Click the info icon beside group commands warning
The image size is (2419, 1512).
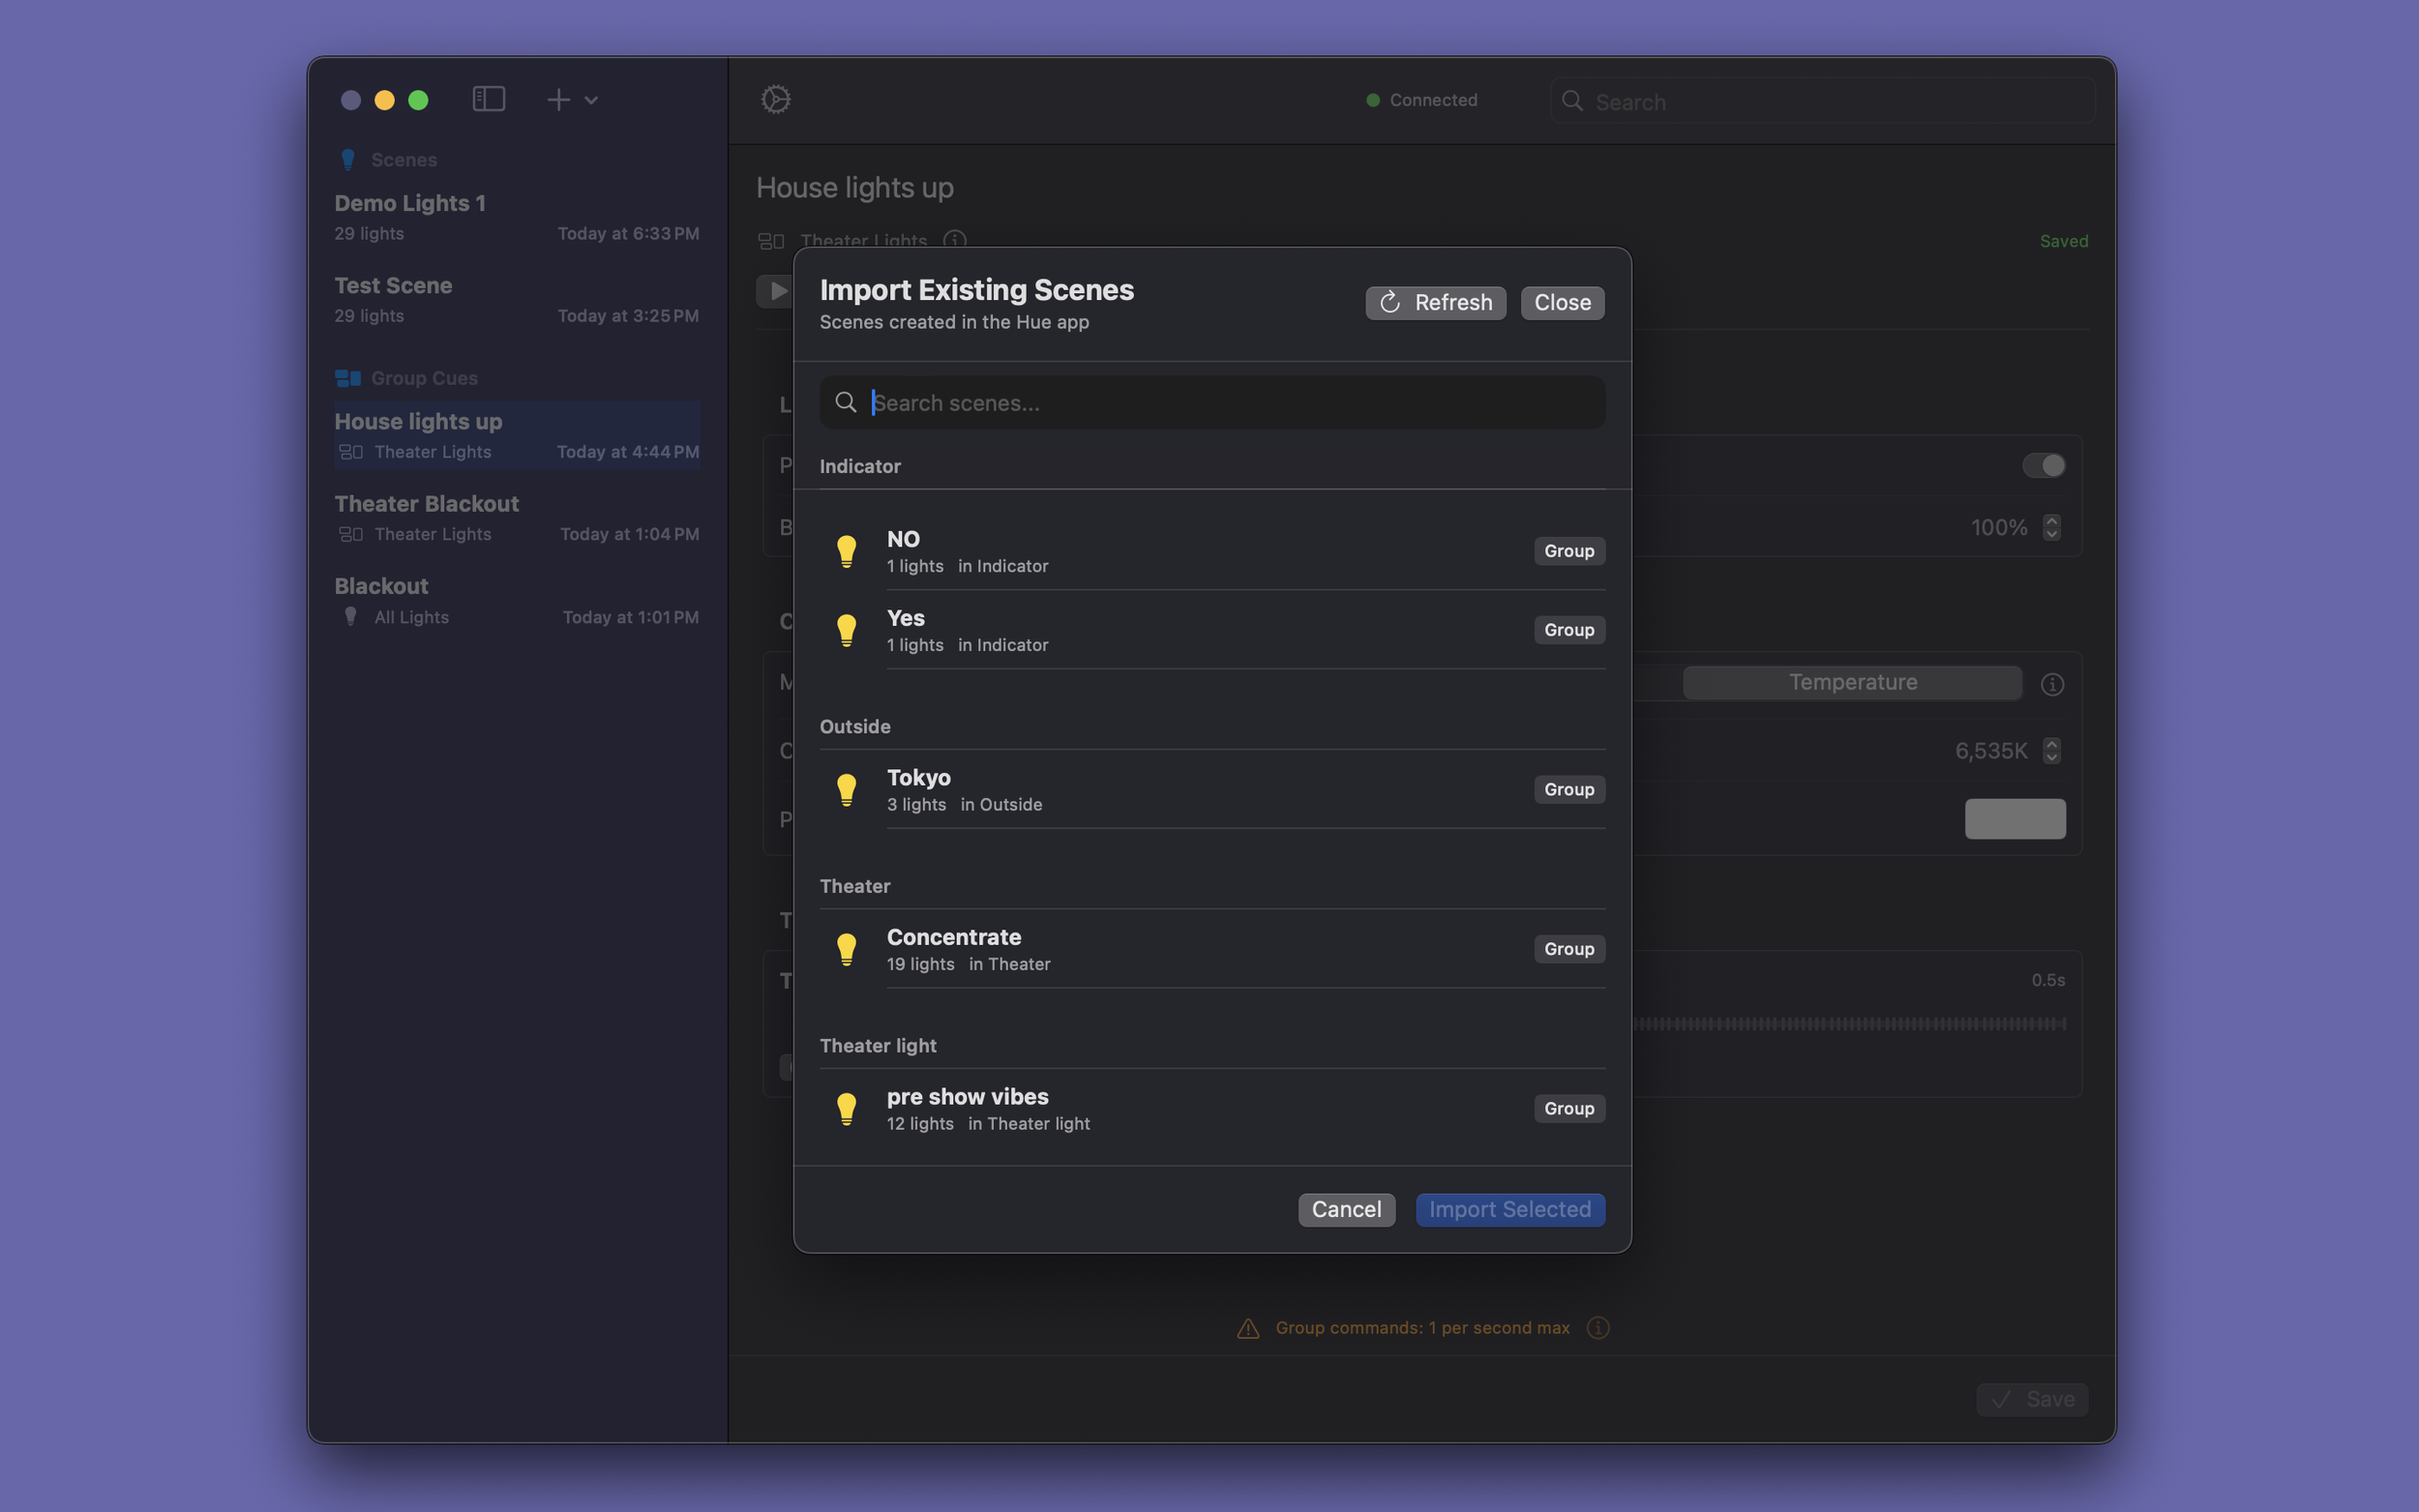click(1597, 1328)
